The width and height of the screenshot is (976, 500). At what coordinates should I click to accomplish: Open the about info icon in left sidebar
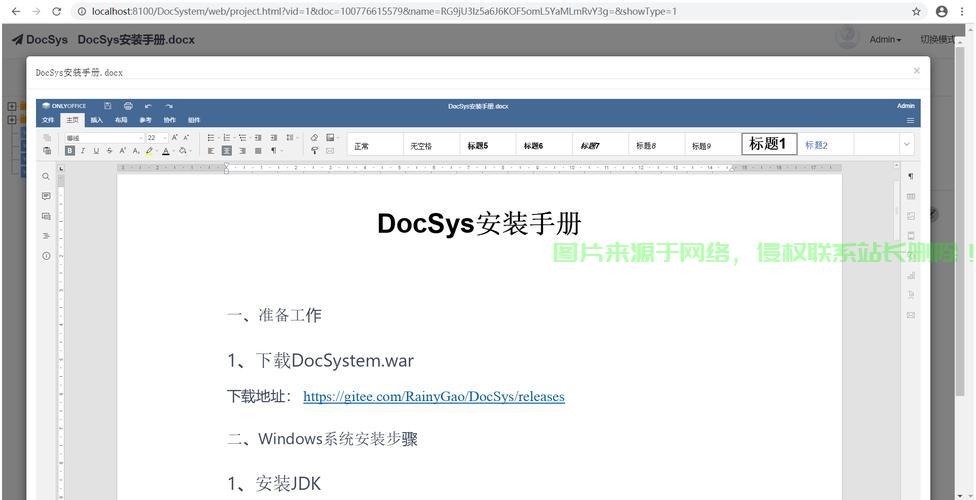coord(46,256)
